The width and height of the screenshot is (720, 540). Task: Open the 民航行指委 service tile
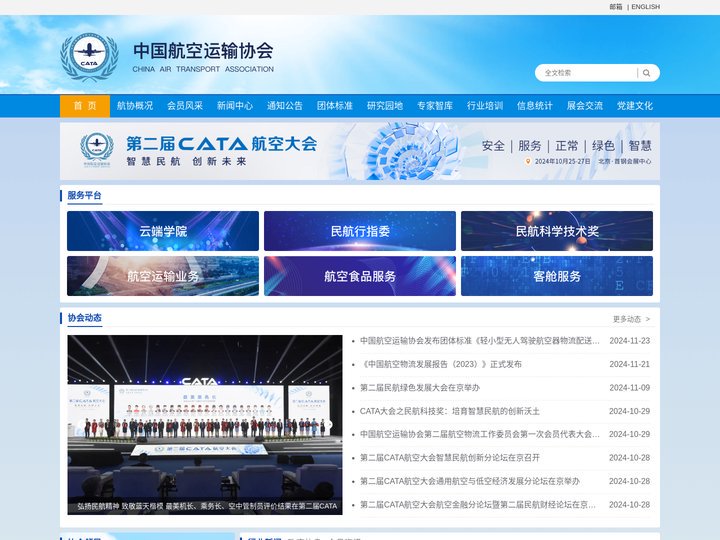point(360,231)
